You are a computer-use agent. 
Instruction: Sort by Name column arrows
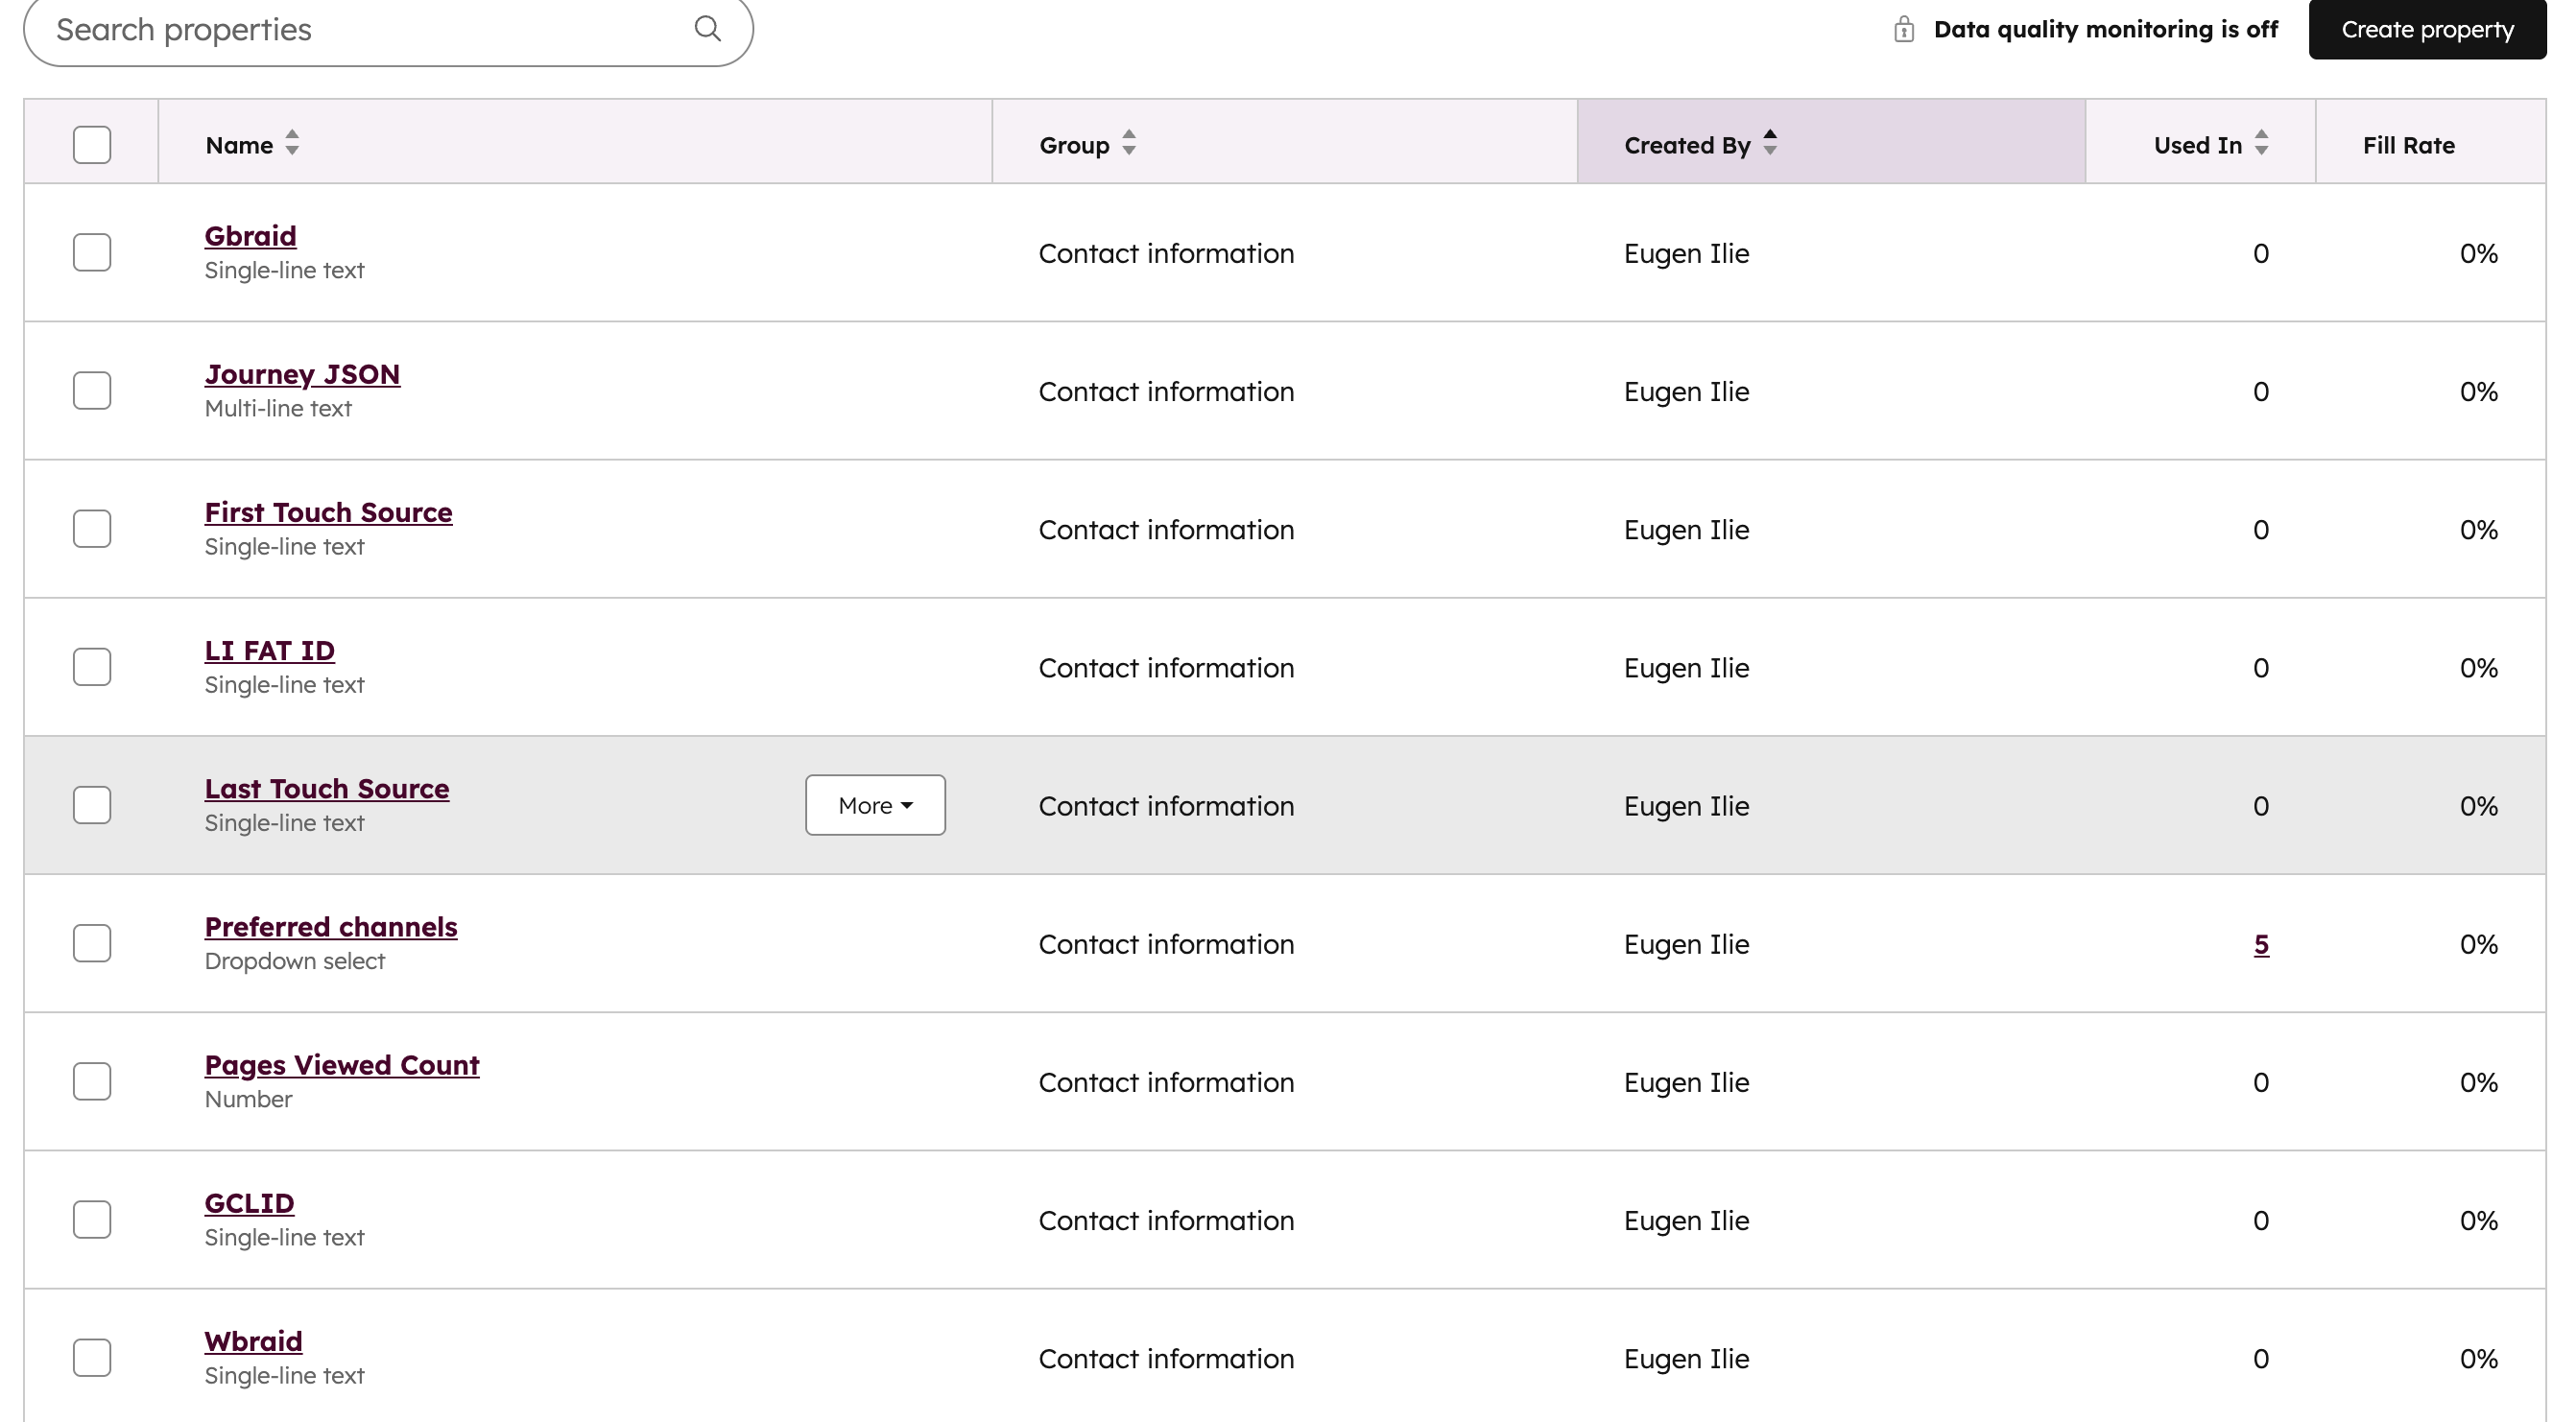click(x=292, y=143)
